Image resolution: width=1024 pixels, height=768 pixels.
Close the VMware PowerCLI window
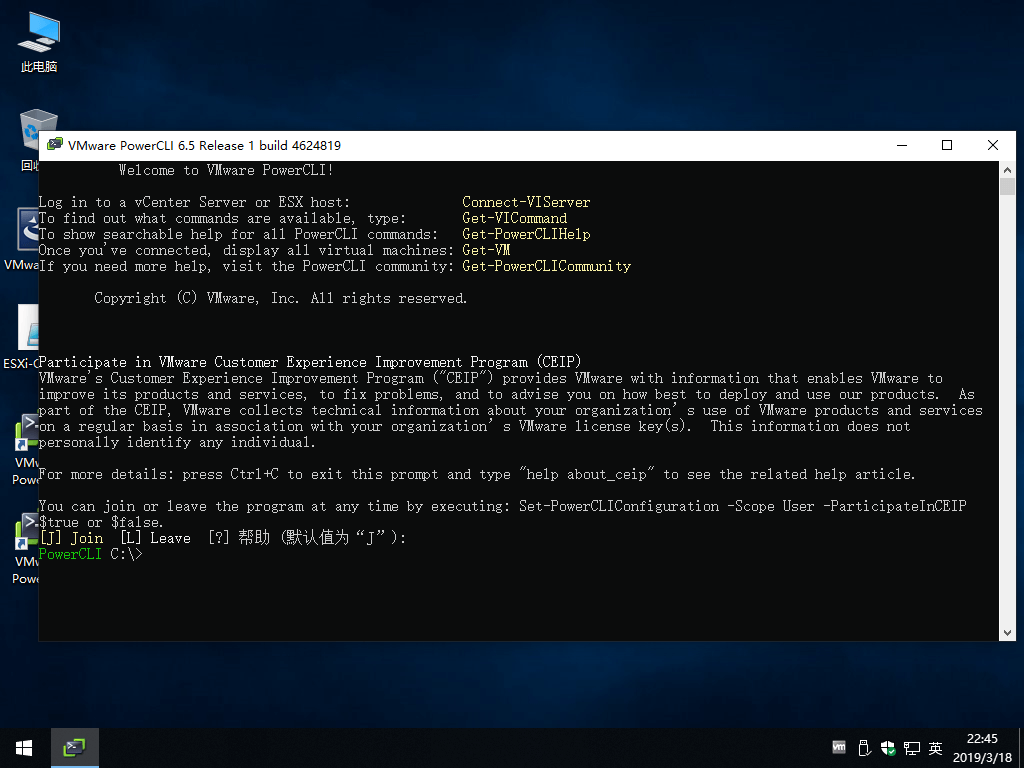[993, 145]
